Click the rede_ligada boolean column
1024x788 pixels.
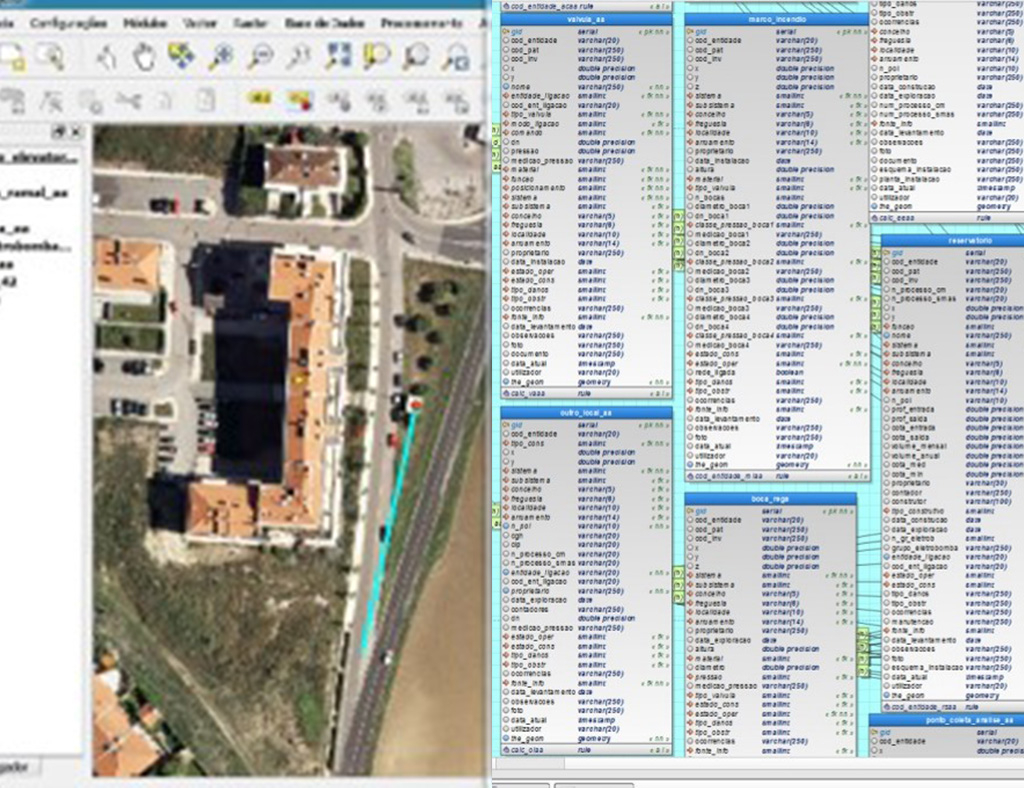[777, 373]
